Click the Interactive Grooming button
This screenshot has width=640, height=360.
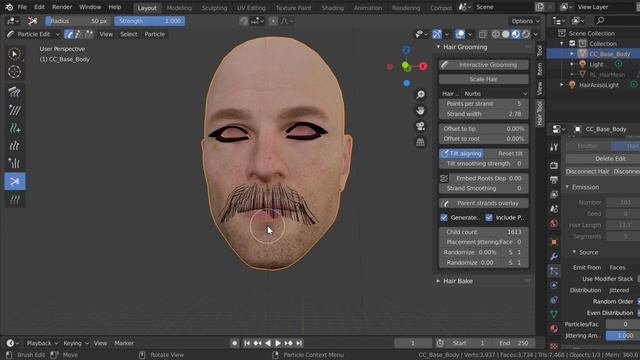click(484, 65)
